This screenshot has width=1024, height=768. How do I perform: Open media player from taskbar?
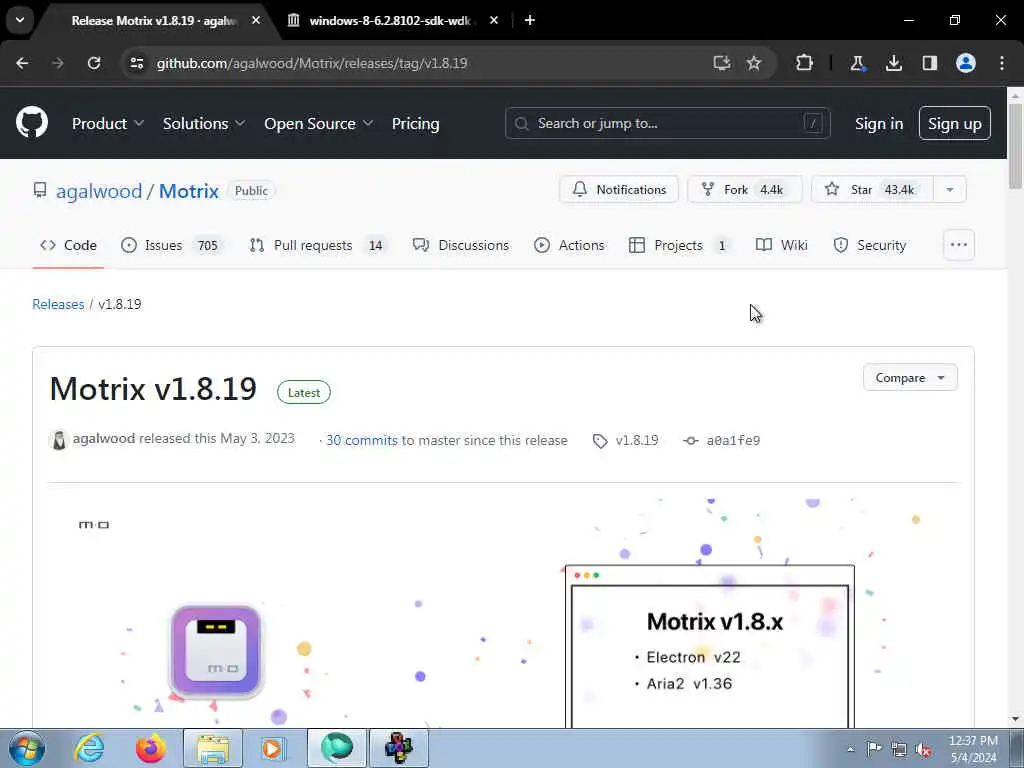click(273, 748)
